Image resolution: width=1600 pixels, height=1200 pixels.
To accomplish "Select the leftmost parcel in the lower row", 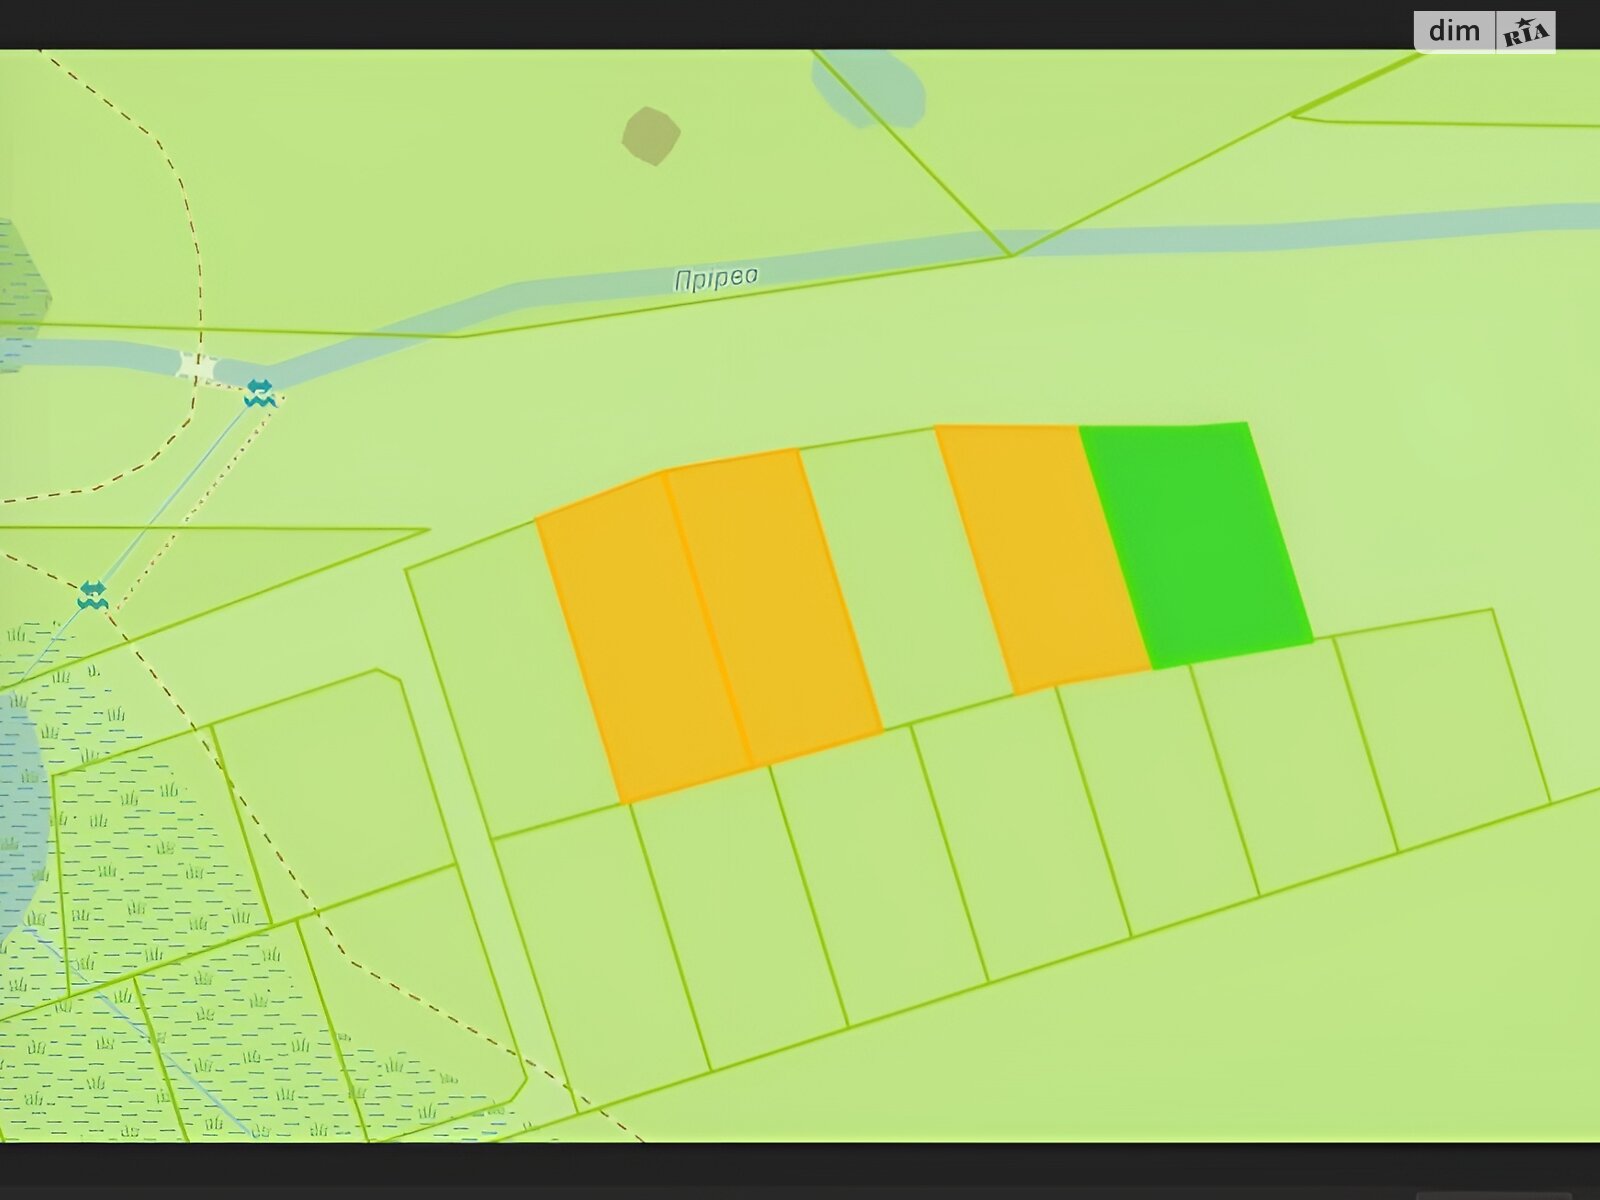I will [x=600, y=950].
